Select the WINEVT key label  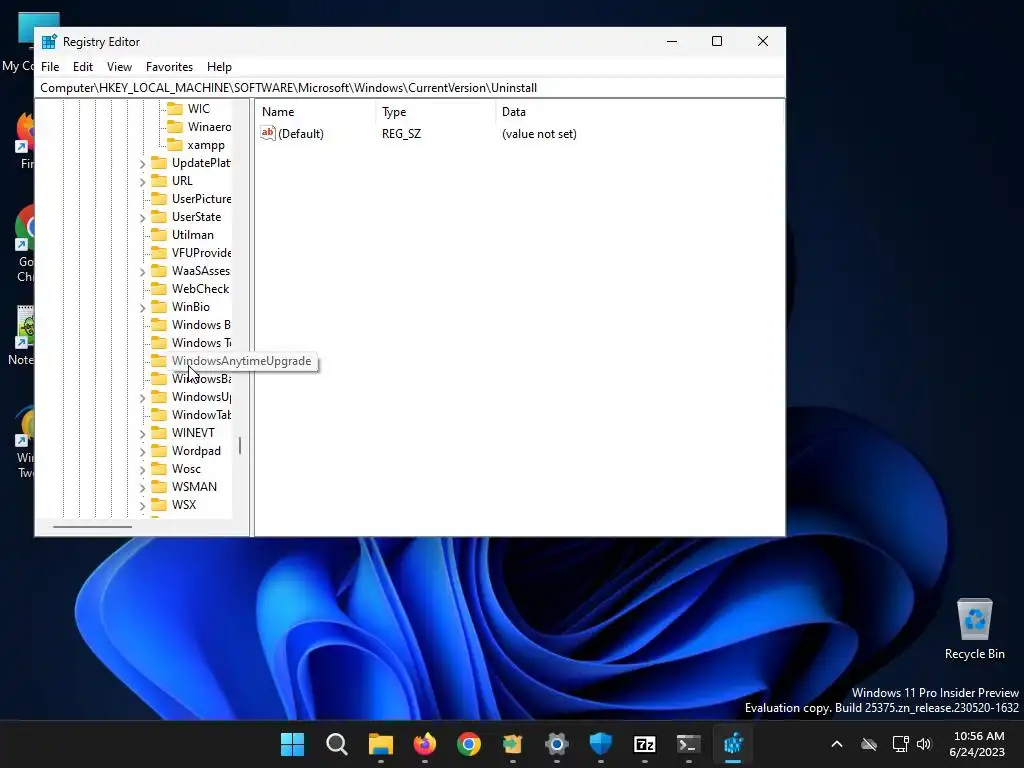click(193, 433)
